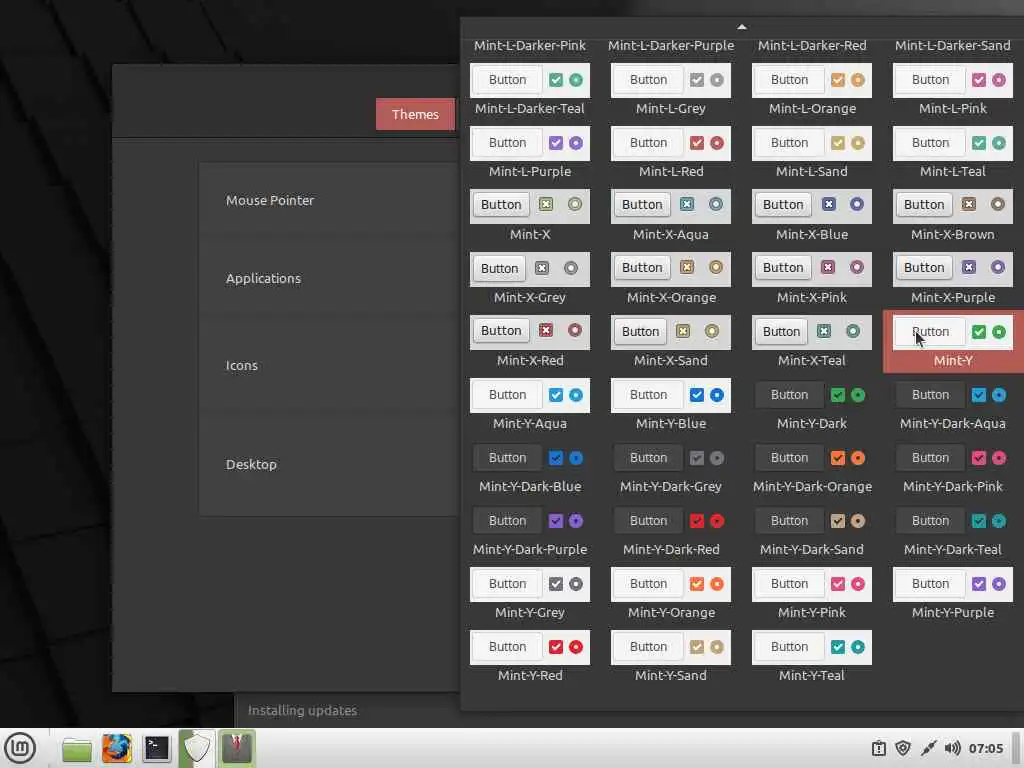Select the Mint-L-Teal theme
The image size is (1024, 768).
(x=953, y=153)
